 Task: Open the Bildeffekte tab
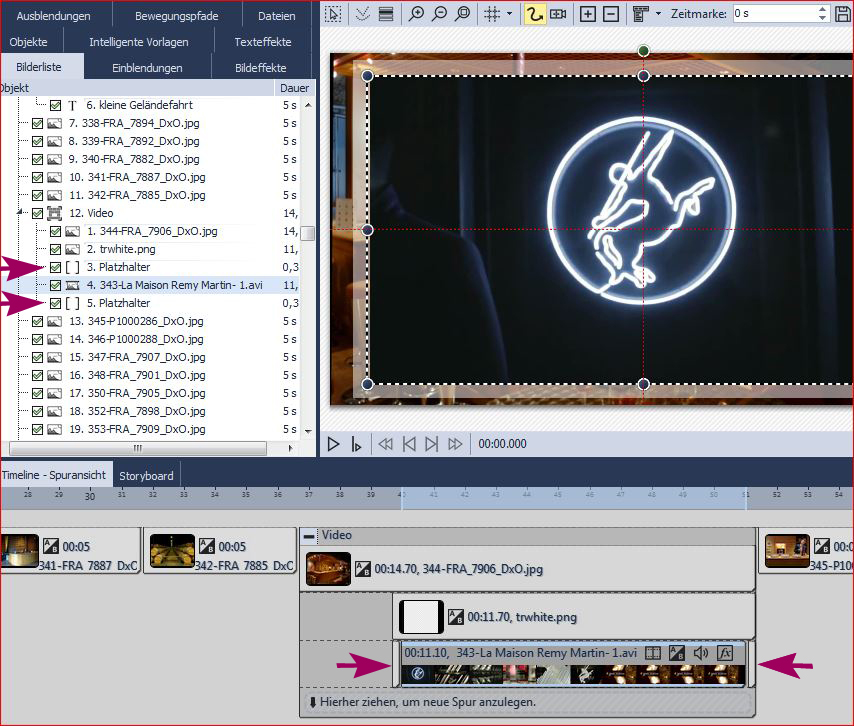260,68
